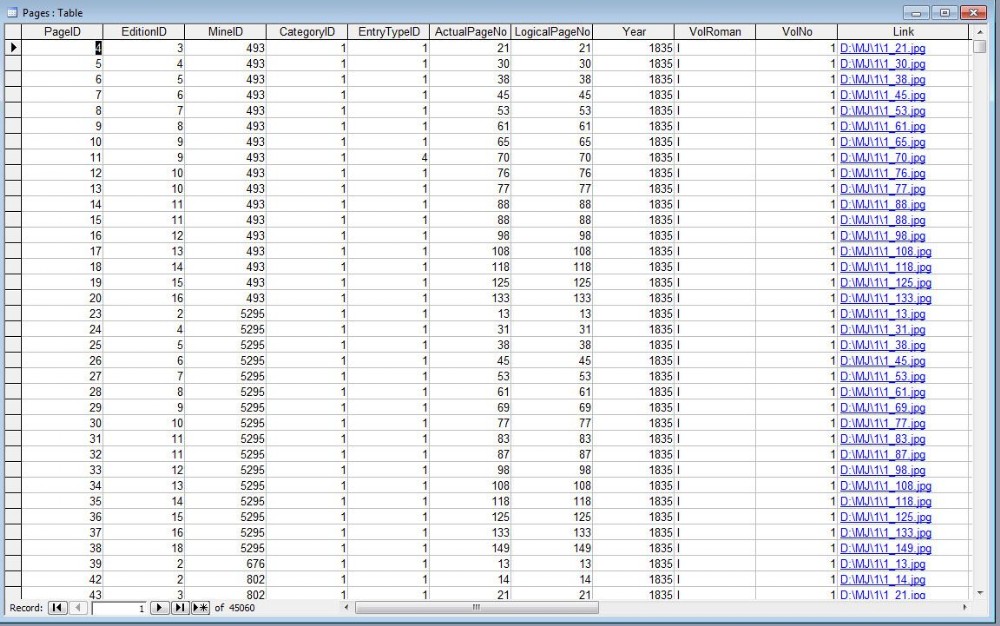Click the previous record navigation arrow
The height and width of the screenshot is (626, 1000).
[x=79, y=607]
